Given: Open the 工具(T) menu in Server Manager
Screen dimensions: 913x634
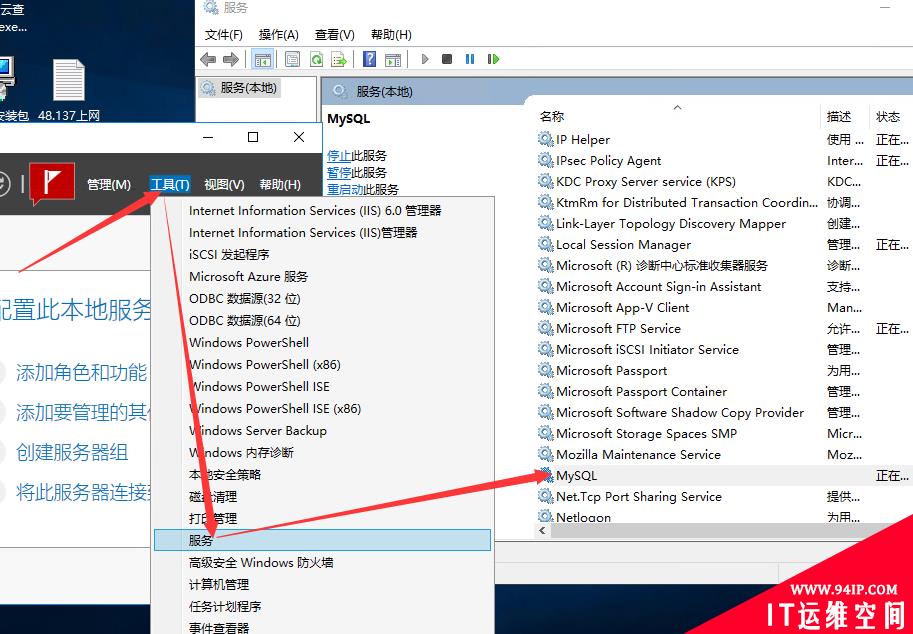Looking at the screenshot, I should tap(170, 185).
